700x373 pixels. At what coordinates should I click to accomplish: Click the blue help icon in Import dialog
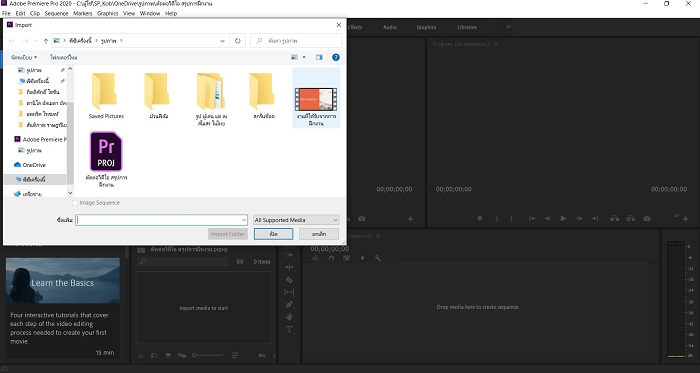tap(336, 57)
